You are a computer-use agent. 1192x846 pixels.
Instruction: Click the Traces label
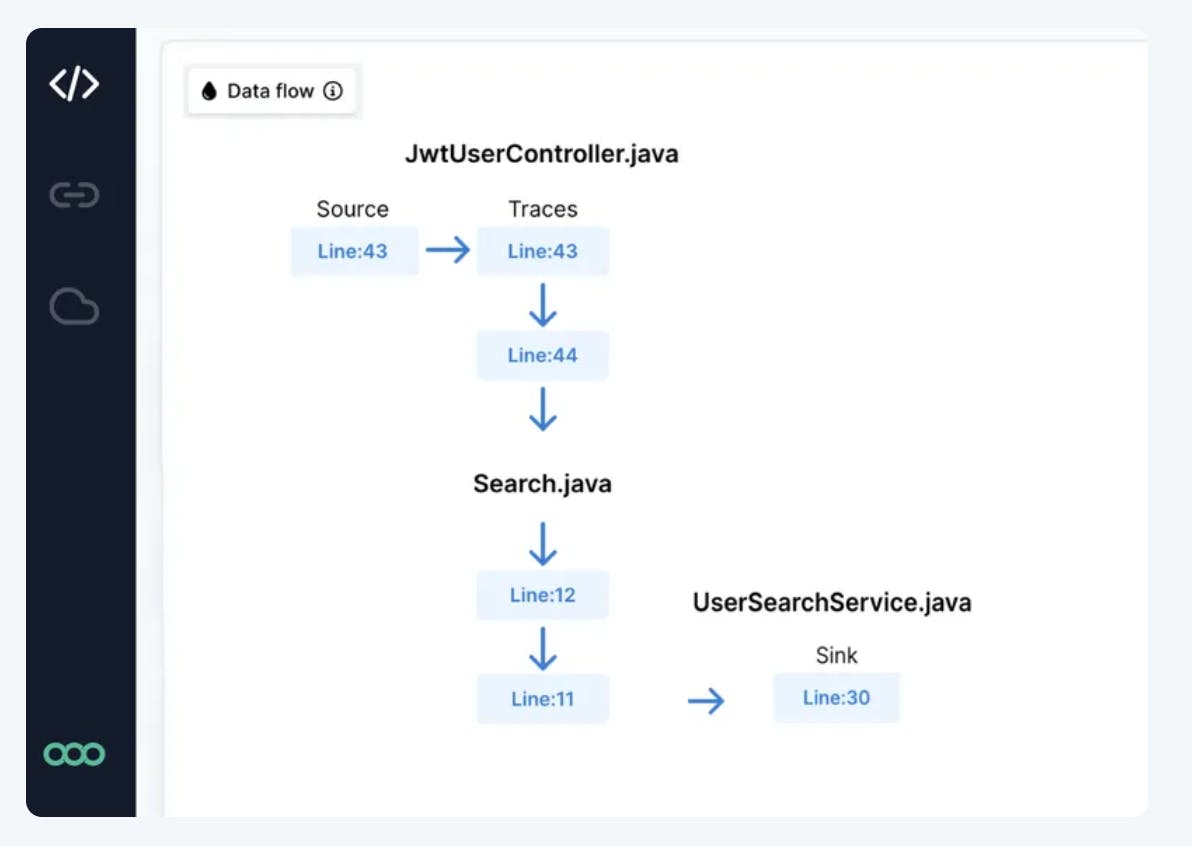(x=542, y=209)
